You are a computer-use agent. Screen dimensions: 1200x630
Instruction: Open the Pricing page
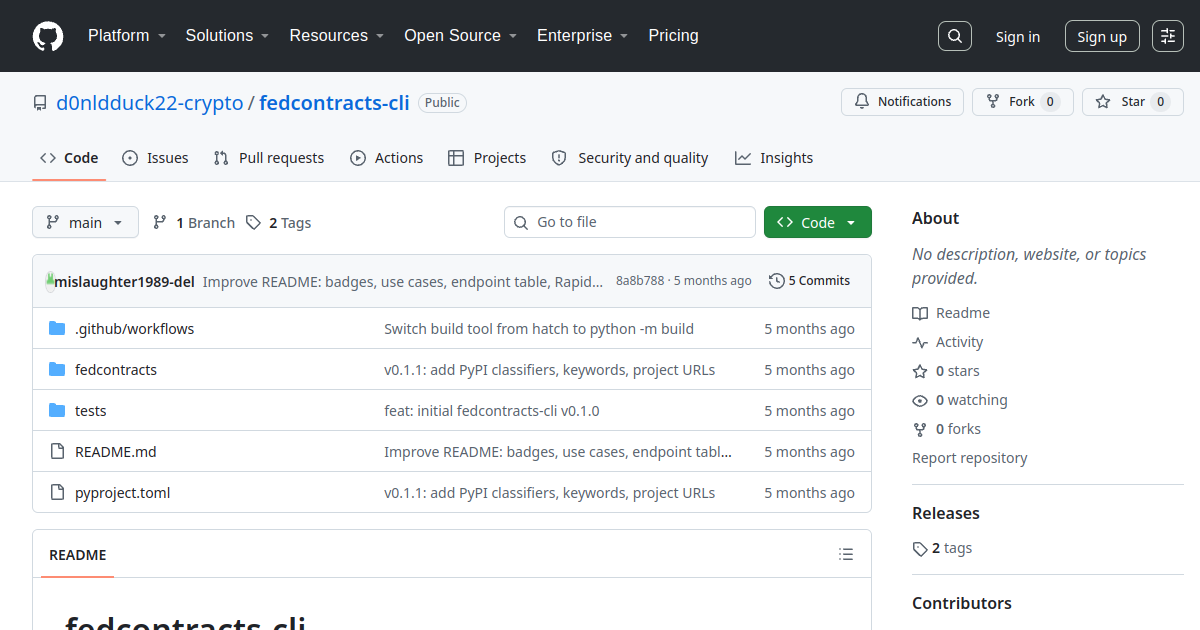click(673, 36)
